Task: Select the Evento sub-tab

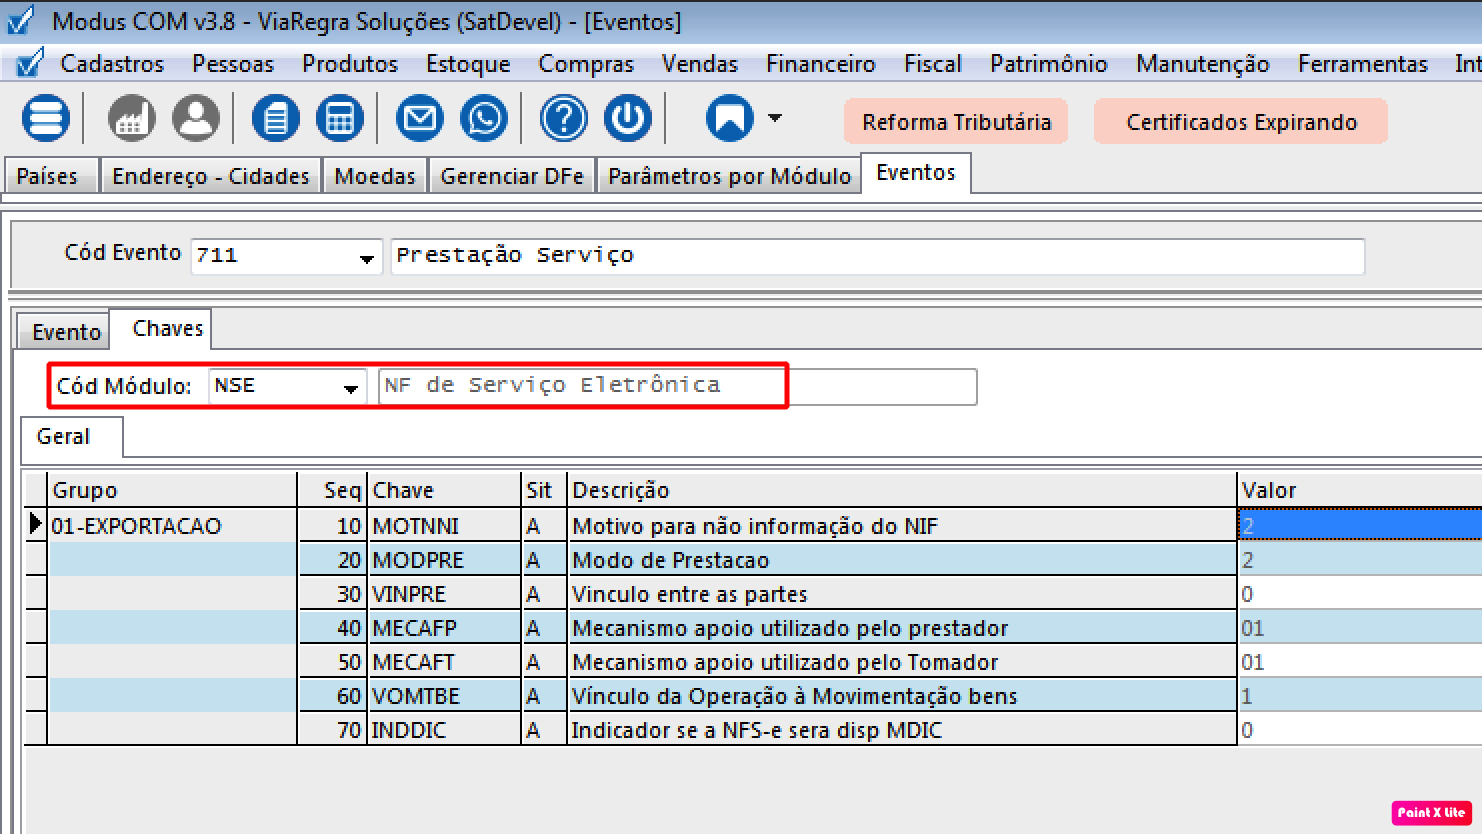Action: click(66, 332)
